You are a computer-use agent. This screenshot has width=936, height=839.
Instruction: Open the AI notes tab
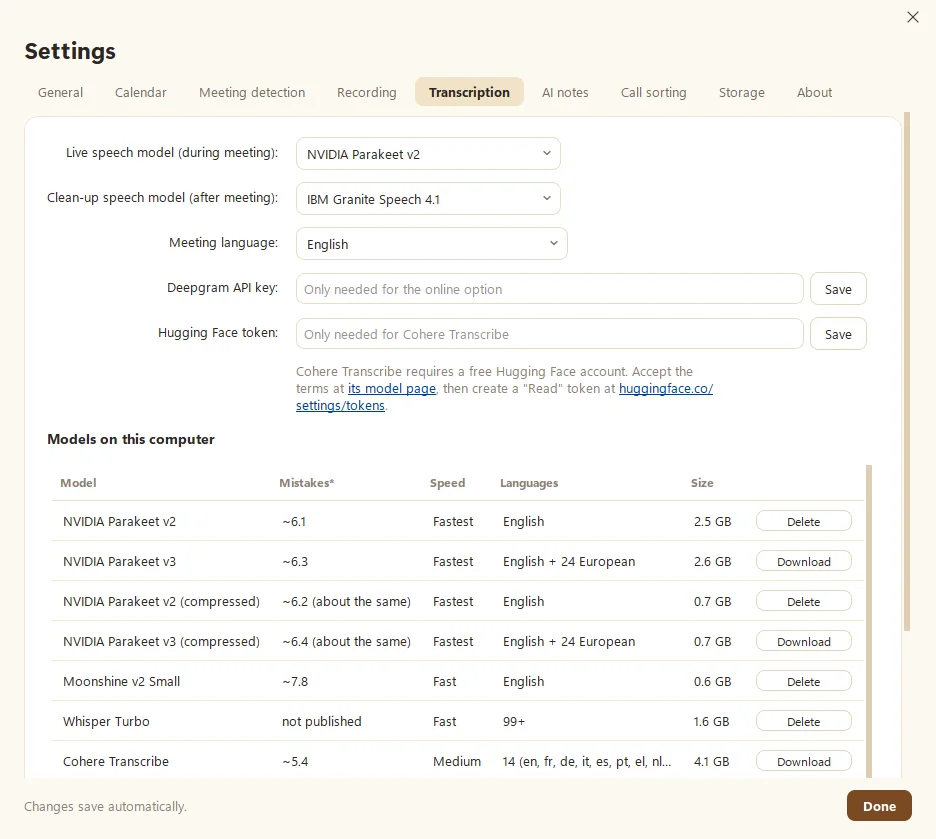565,92
